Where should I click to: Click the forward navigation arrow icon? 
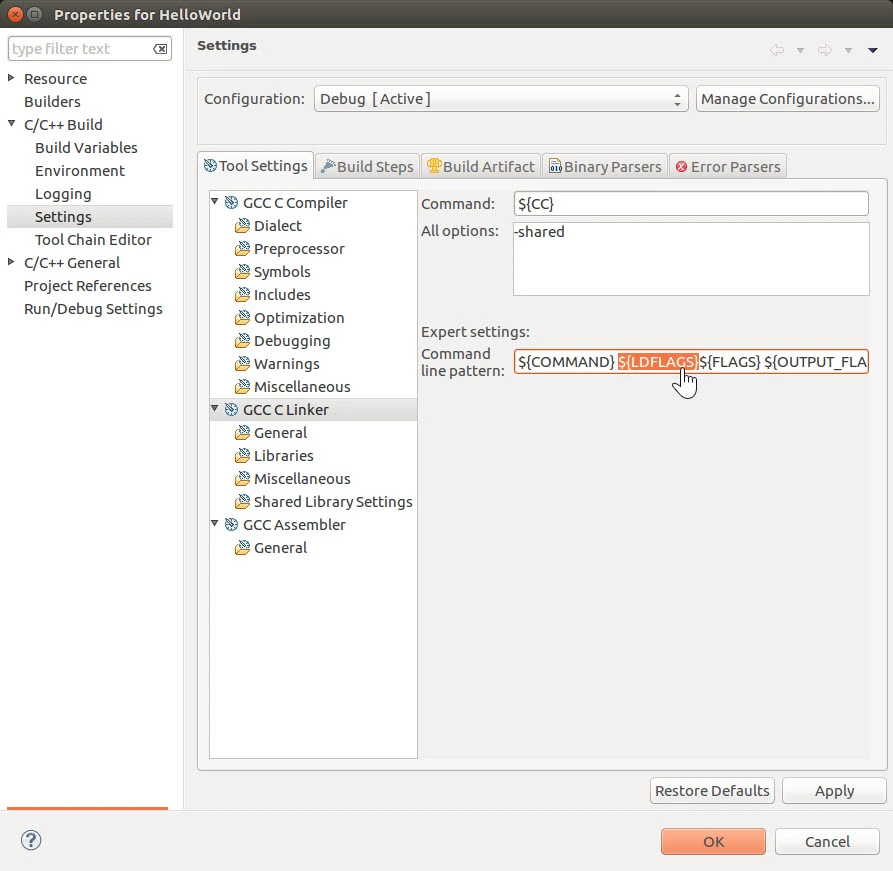824,50
